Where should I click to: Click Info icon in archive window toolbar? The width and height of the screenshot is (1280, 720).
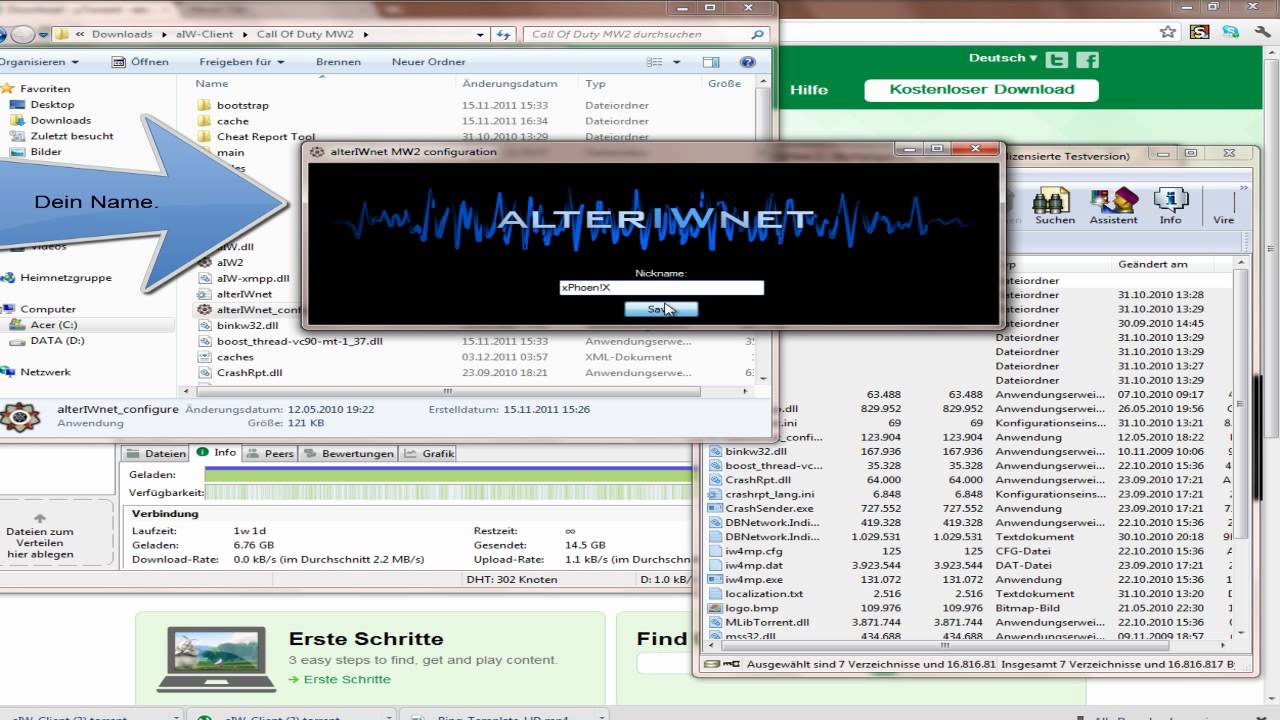(x=1171, y=206)
